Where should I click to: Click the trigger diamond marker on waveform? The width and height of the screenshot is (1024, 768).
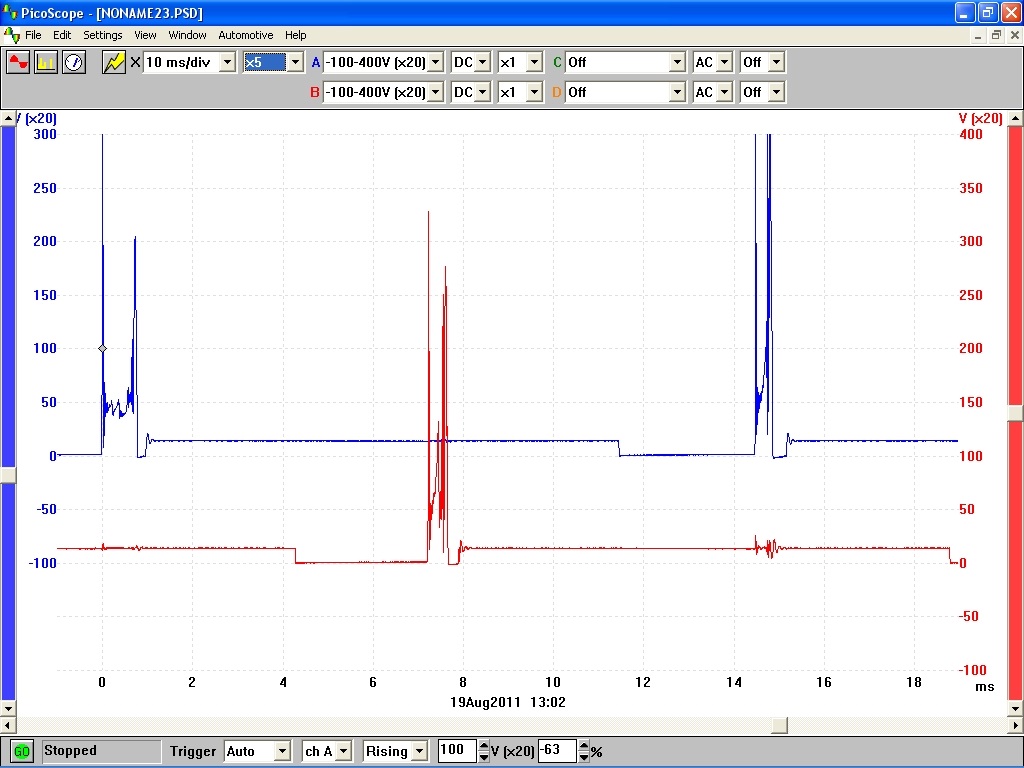pos(102,348)
